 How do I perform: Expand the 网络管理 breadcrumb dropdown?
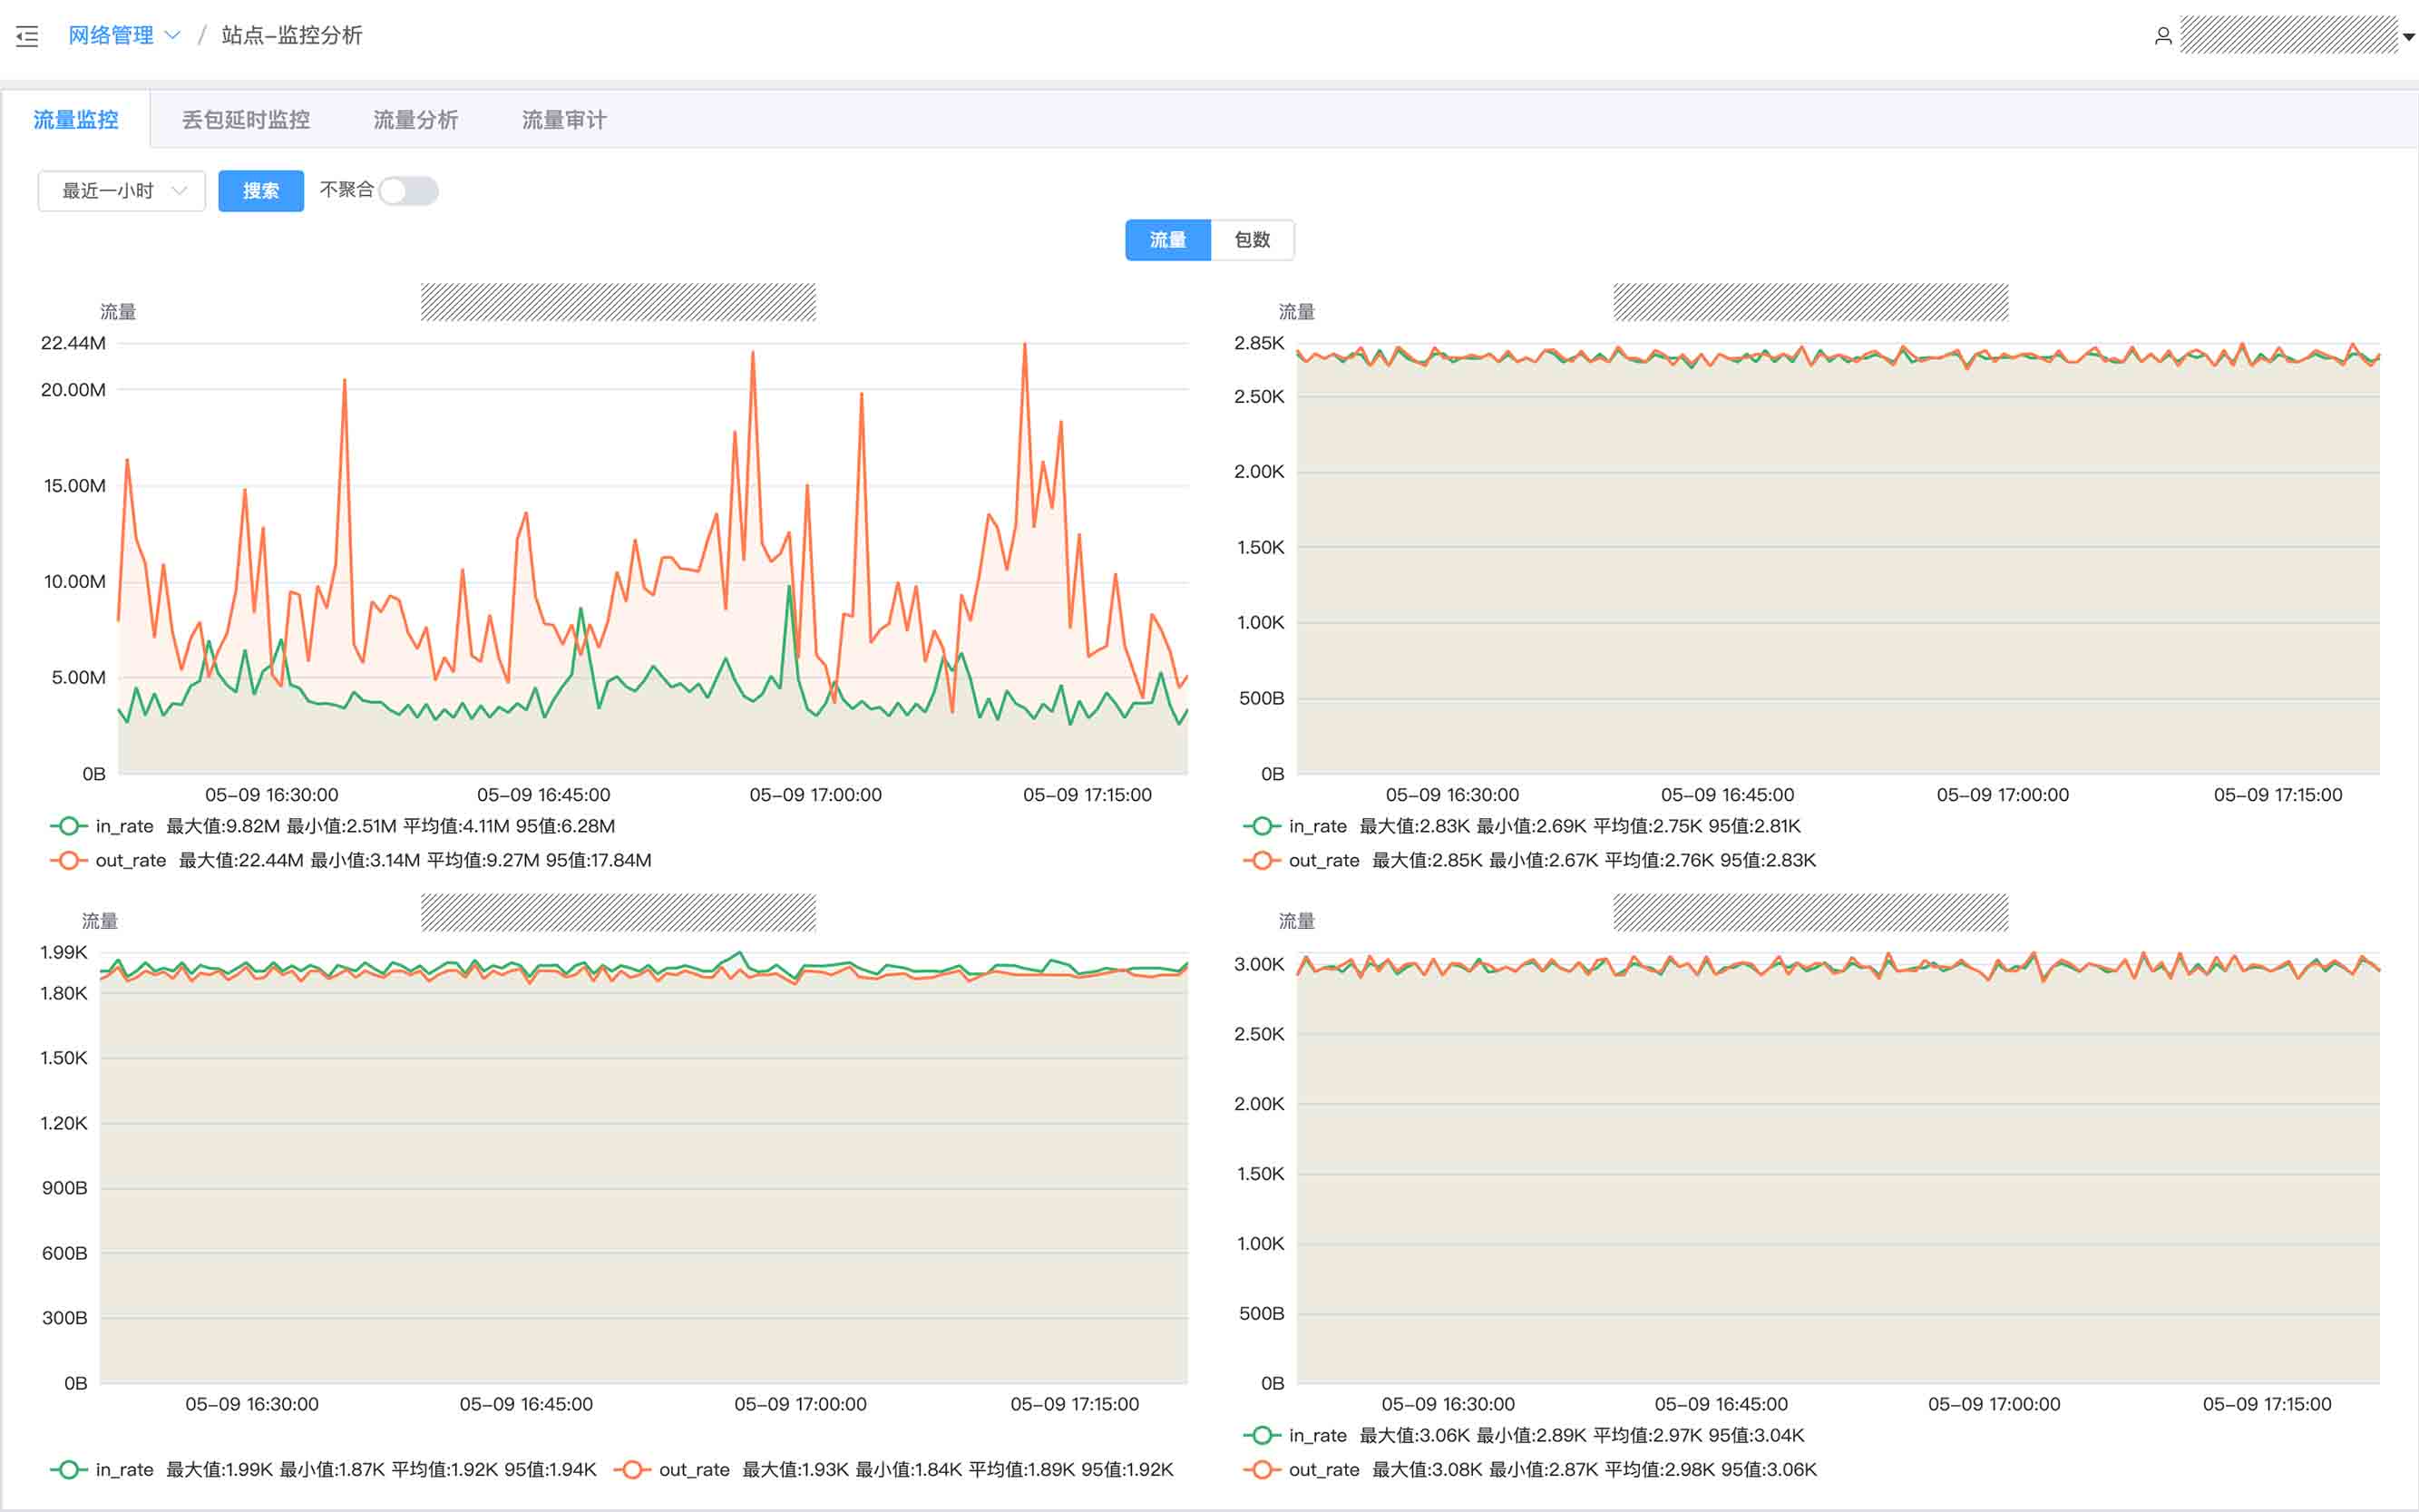[172, 35]
